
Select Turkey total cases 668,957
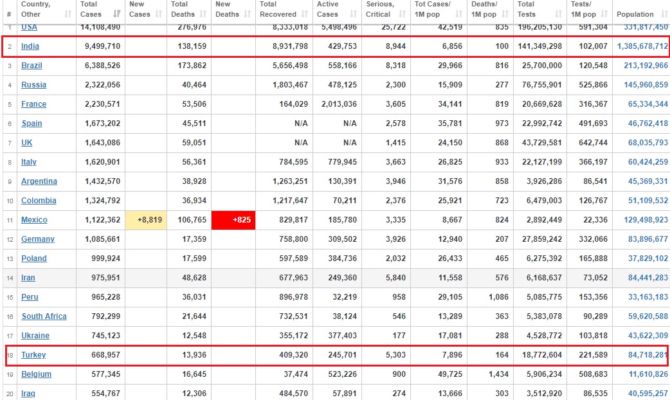106,355
